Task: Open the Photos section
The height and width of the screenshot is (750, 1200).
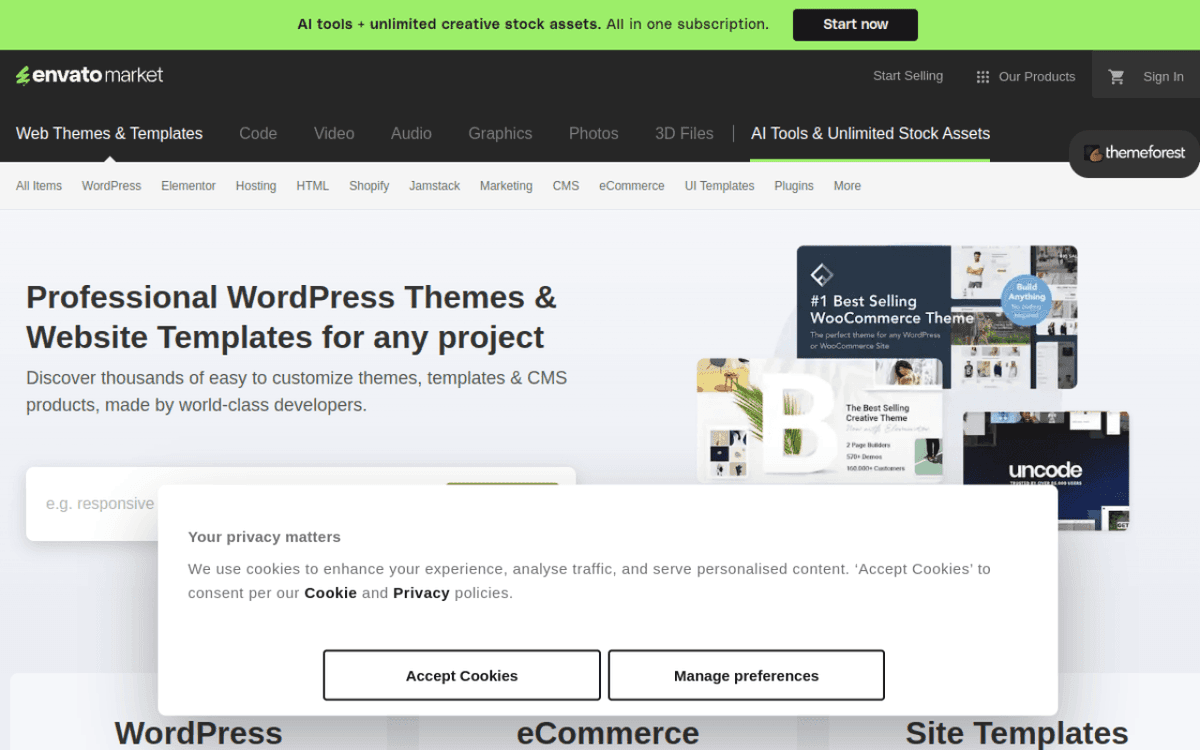Action: point(593,133)
